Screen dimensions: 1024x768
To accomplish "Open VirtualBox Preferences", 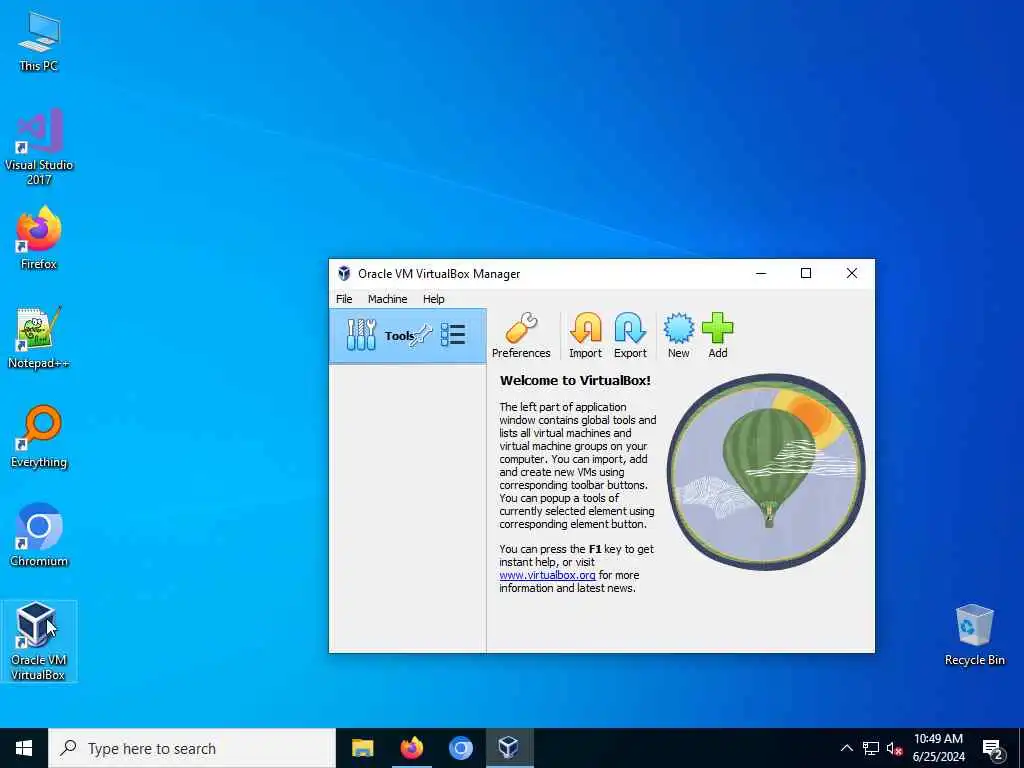I will (x=520, y=335).
